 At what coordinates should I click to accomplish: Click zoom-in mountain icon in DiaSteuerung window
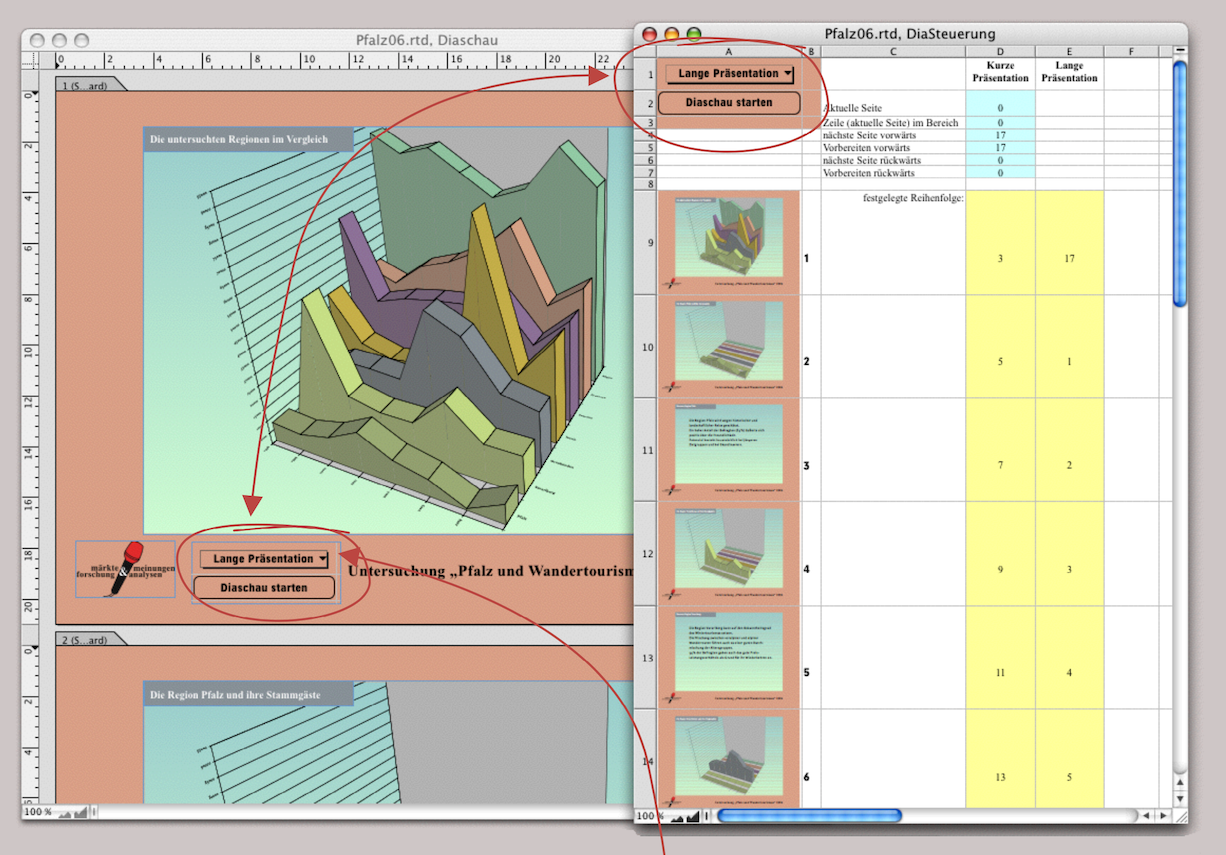[x=692, y=817]
